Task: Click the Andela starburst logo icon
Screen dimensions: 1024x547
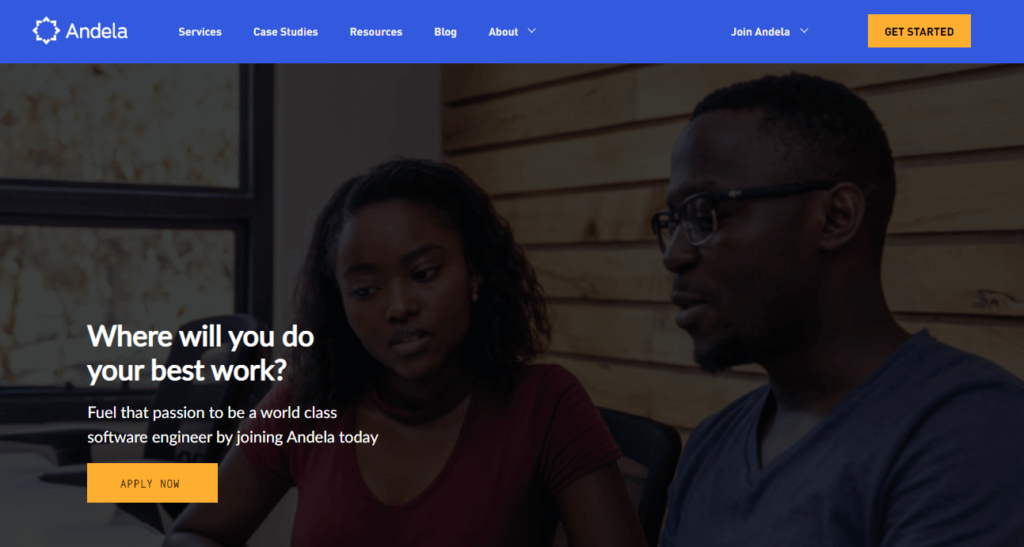Action: click(46, 31)
